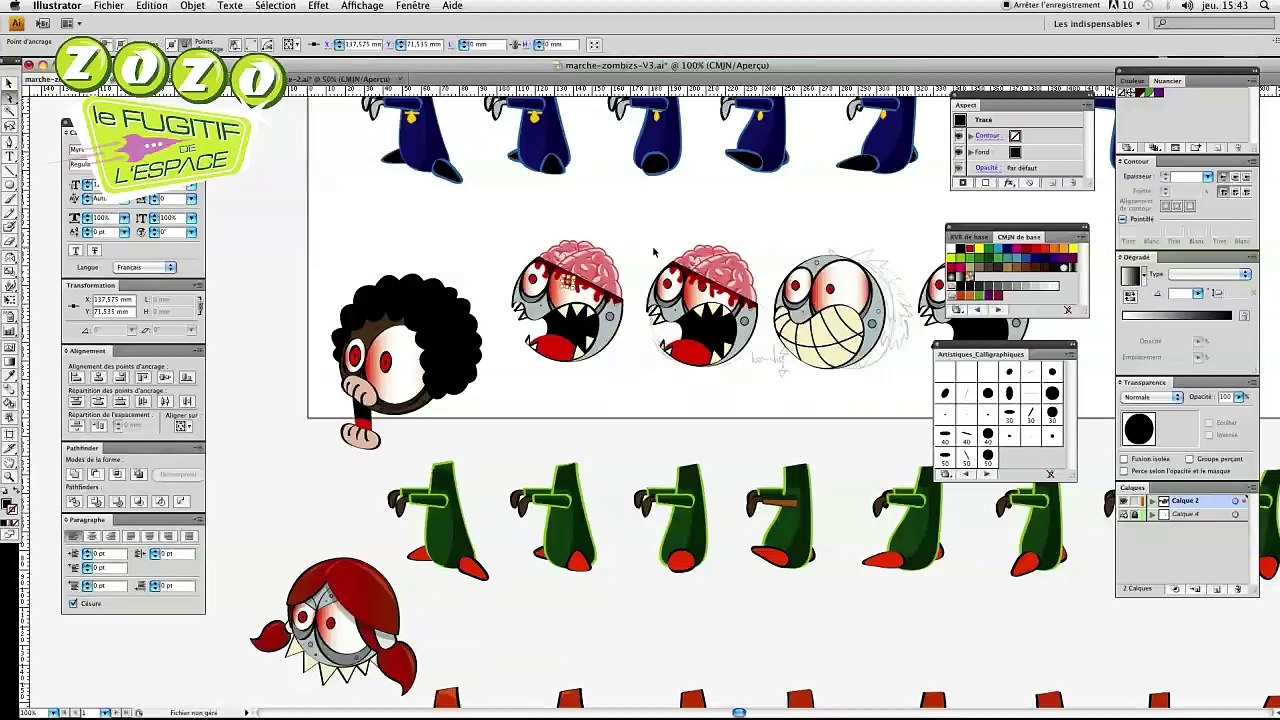
Task: Click the create new layer icon in Calques panel
Action: [1216, 589]
